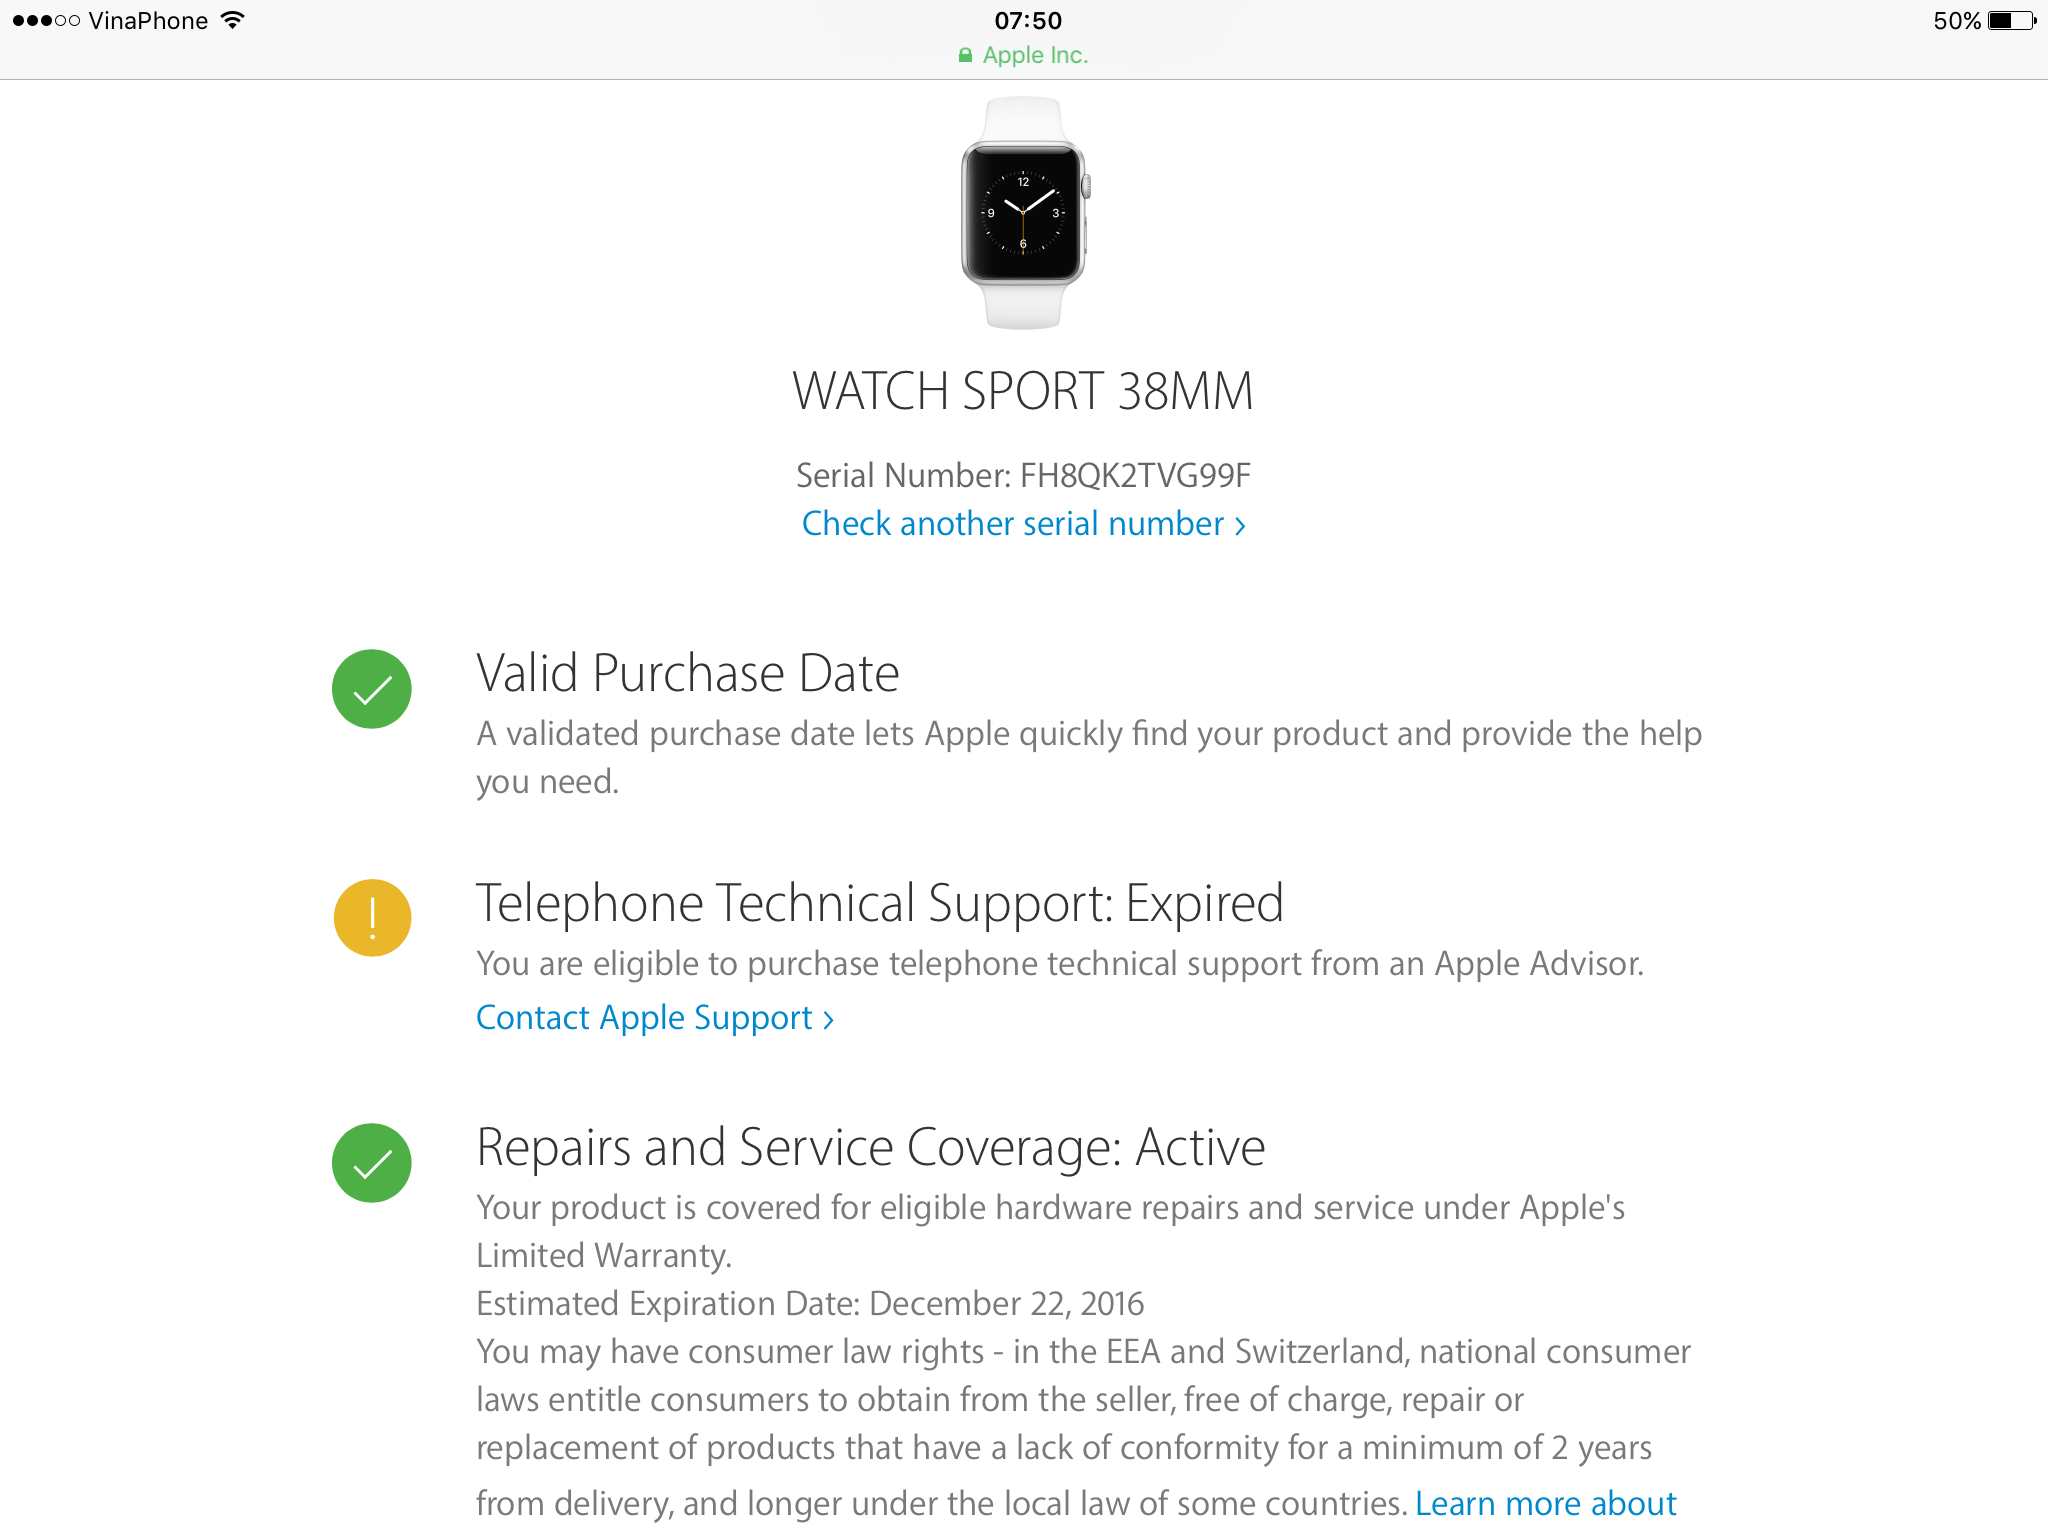Follow the Learn more about link

click(x=1546, y=1503)
